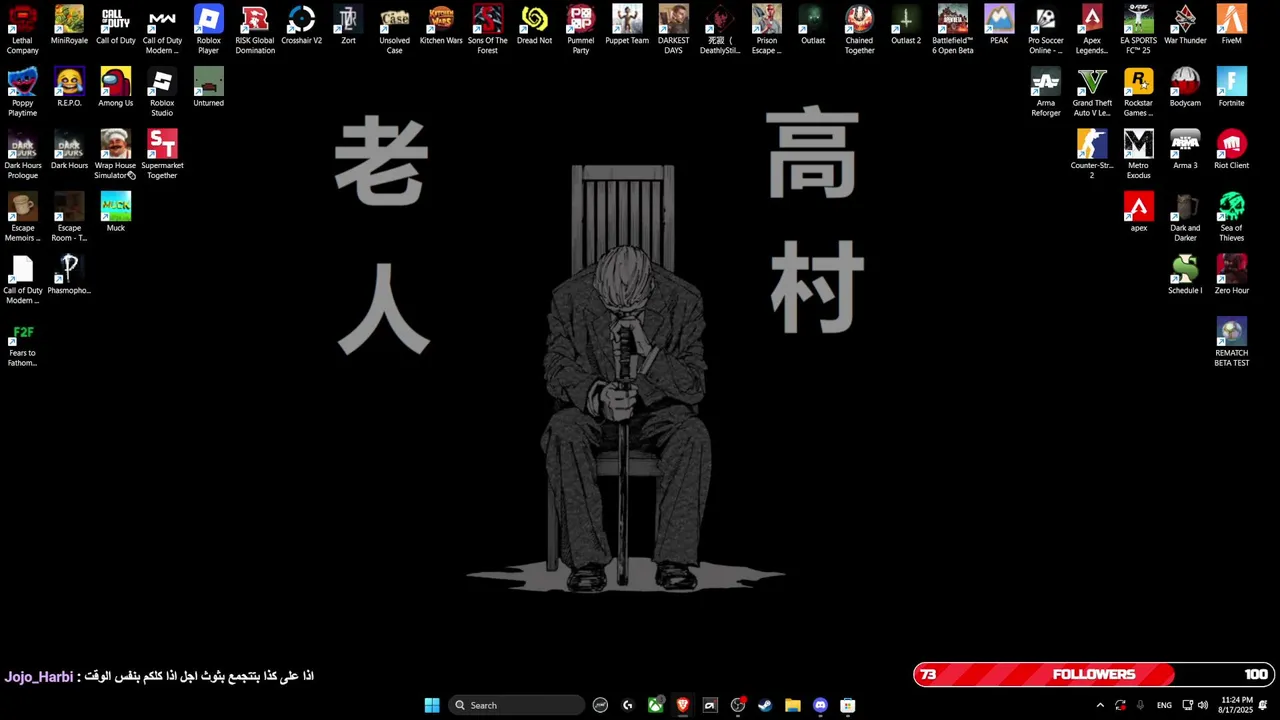Launch the PEAK game icon
Viewport: 1280px width, 720px height.
999,26
